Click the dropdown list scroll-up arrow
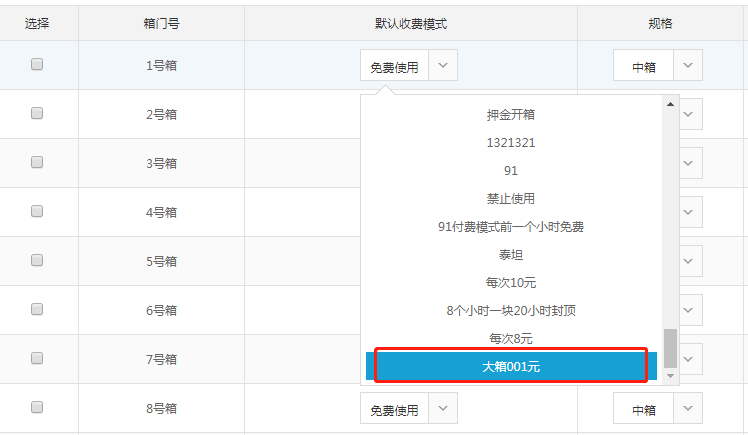 [670, 104]
